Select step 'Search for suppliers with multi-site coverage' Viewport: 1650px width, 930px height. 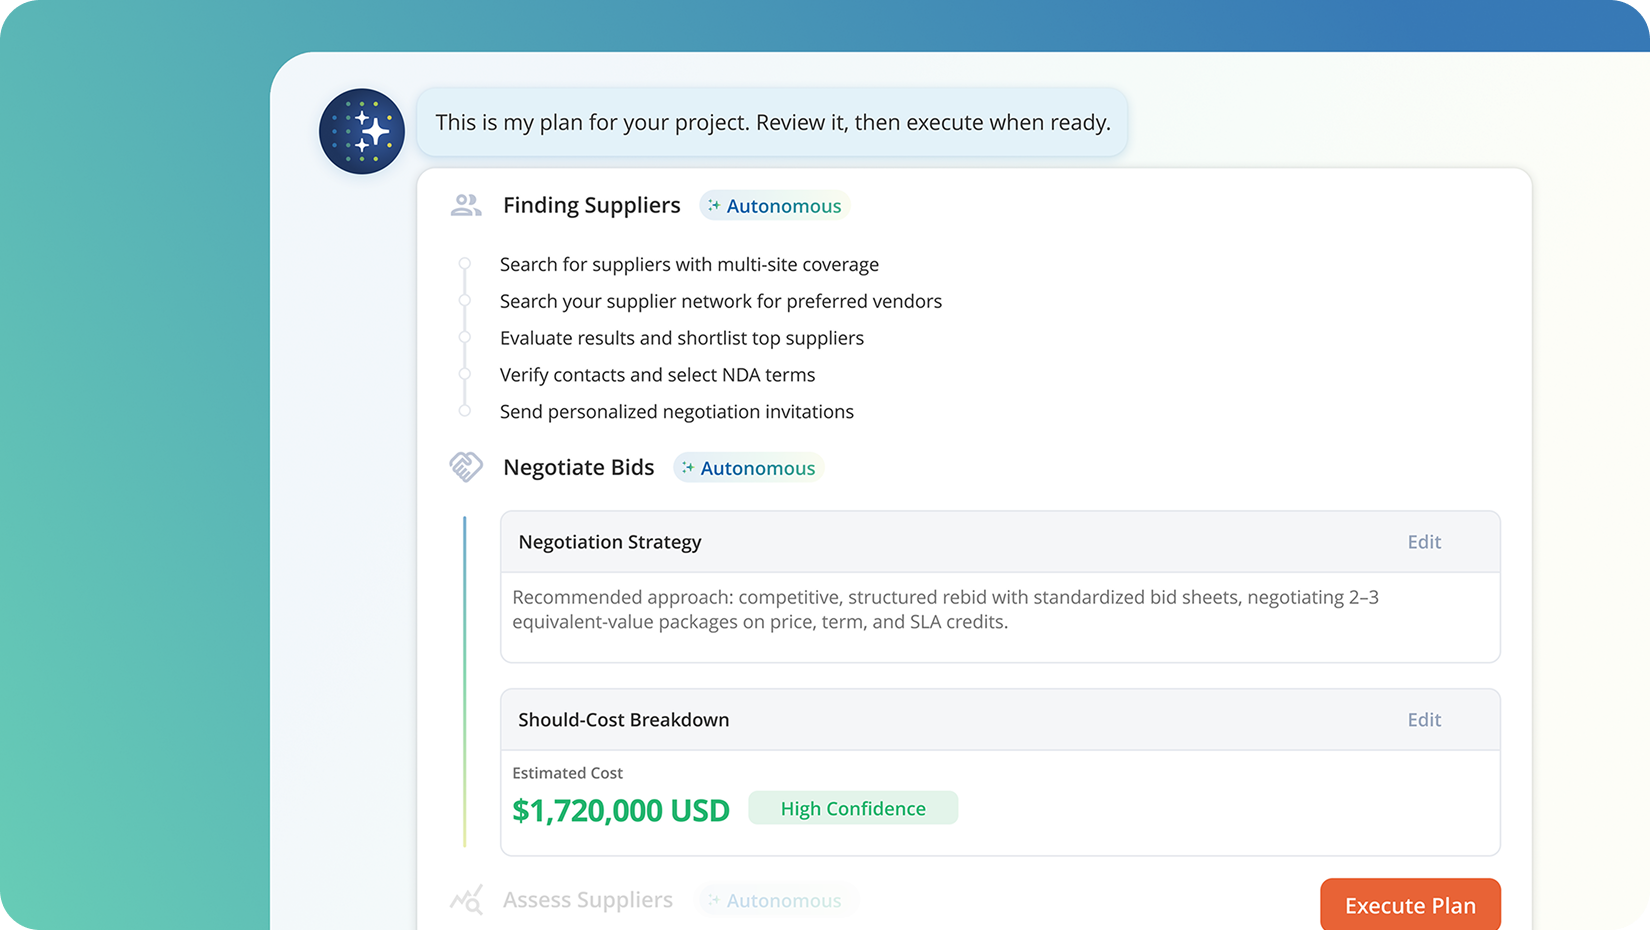point(689,264)
